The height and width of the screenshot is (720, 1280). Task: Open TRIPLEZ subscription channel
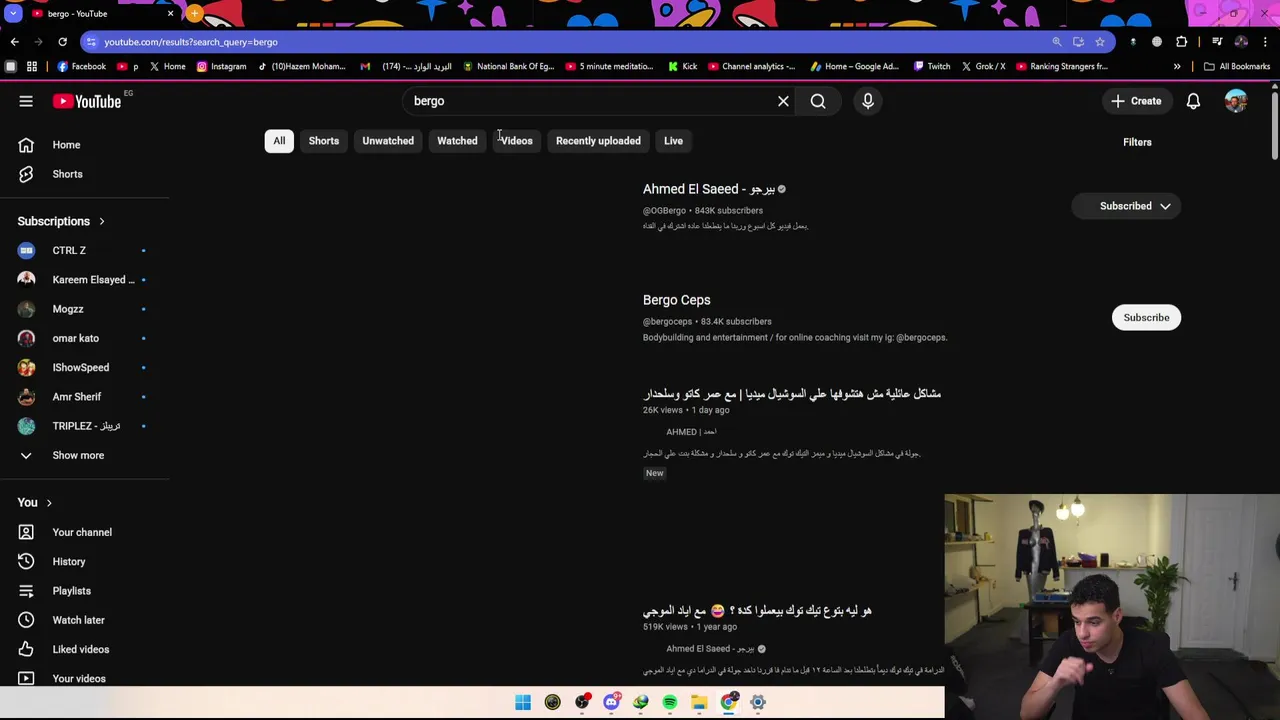tap(85, 426)
